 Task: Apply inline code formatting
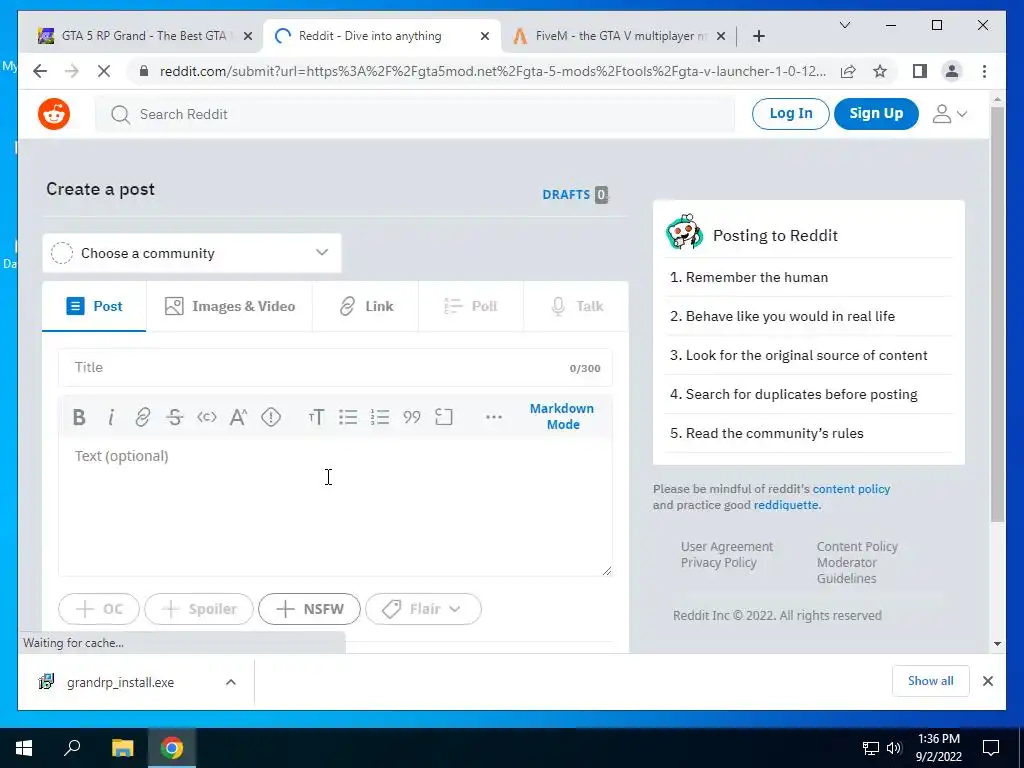206,417
